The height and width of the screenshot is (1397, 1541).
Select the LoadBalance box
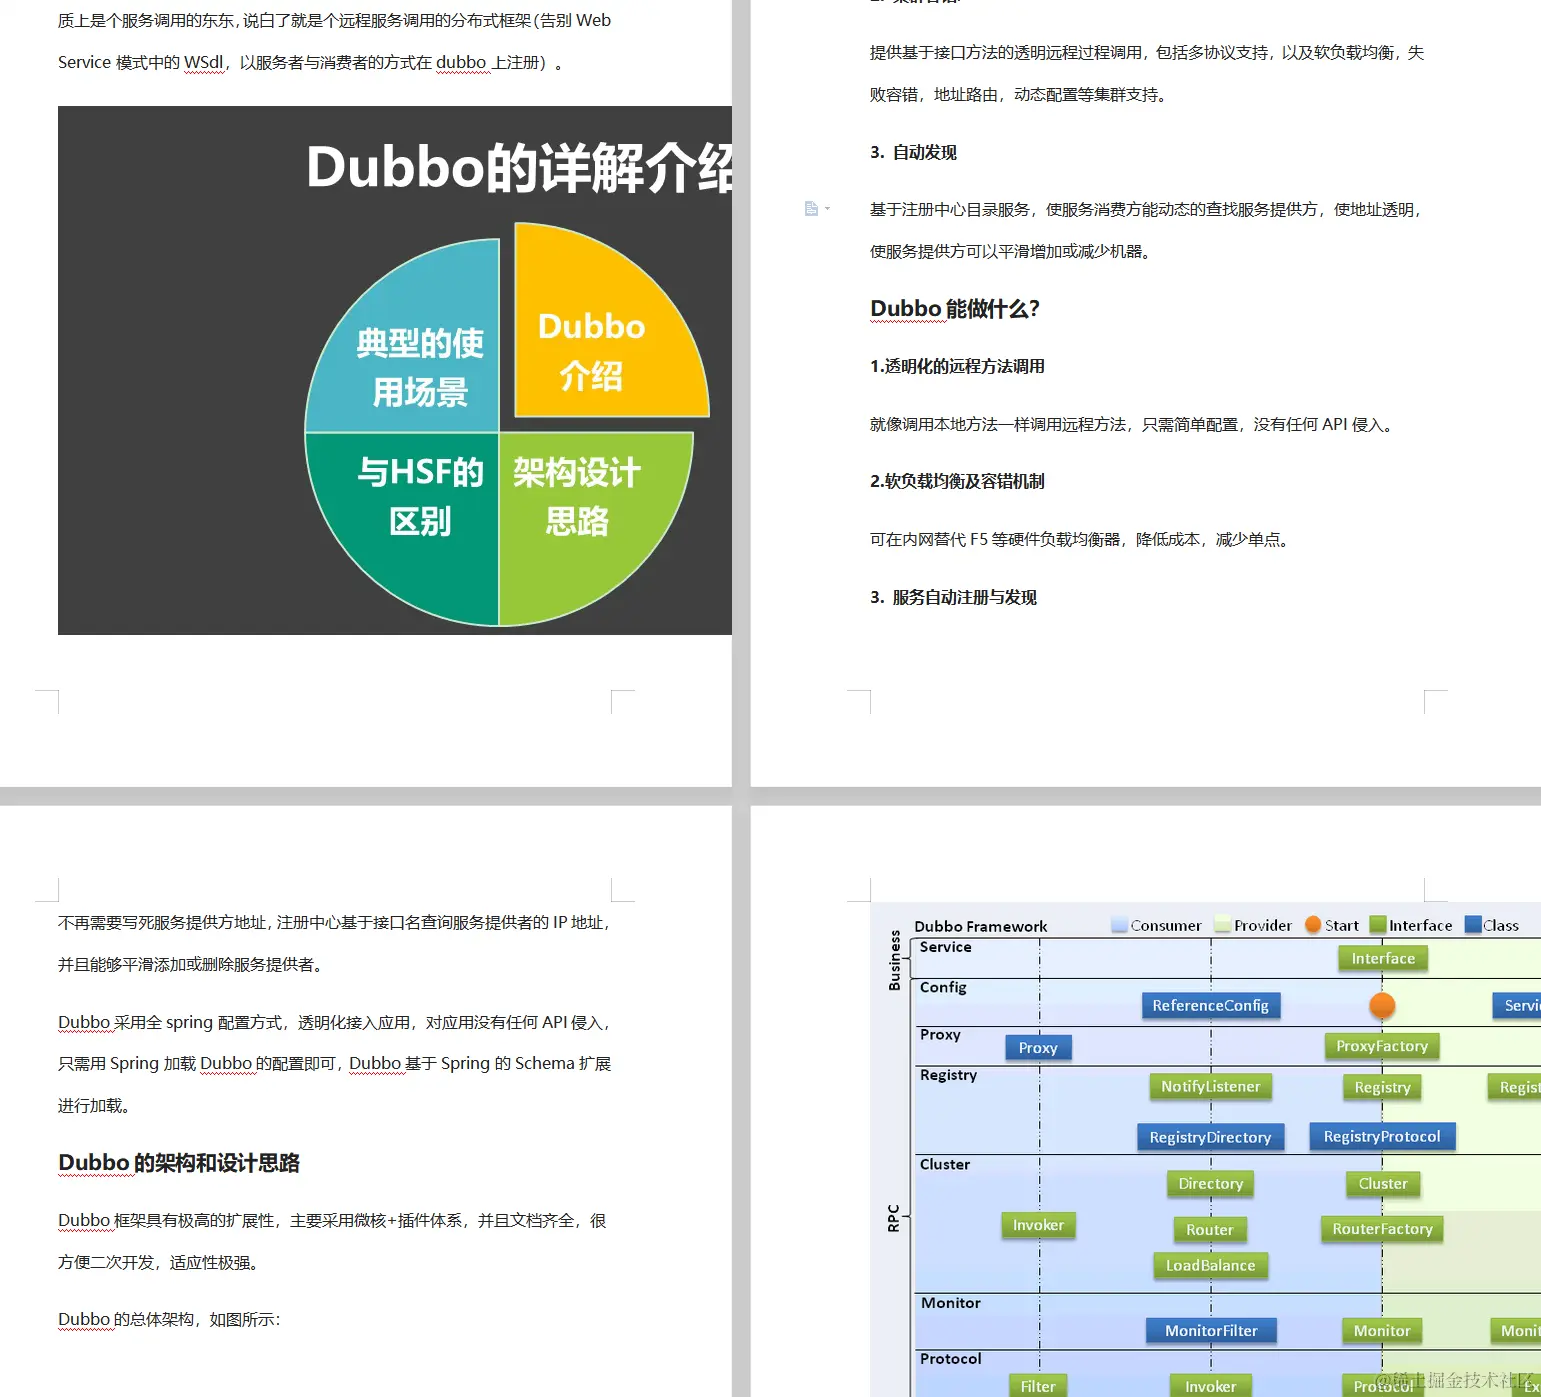[x=1210, y=1265]
